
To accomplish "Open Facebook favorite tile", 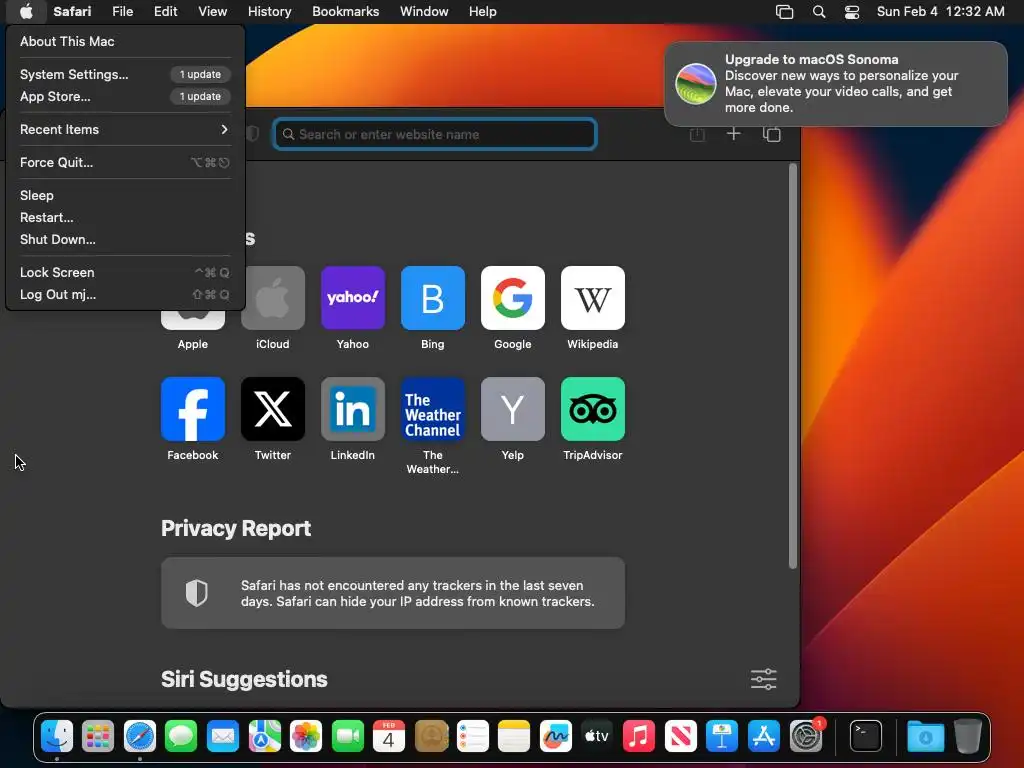I will (193, 409).
